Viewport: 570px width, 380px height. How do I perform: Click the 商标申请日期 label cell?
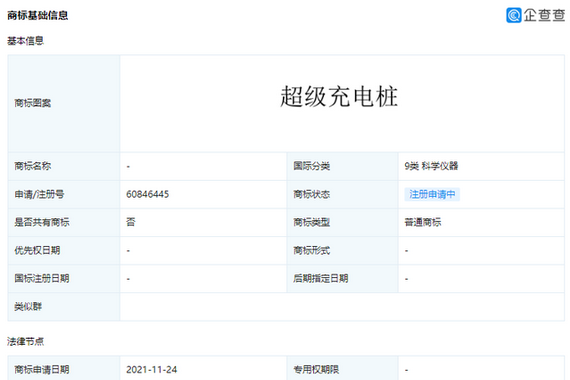click(x=64, y=368)
